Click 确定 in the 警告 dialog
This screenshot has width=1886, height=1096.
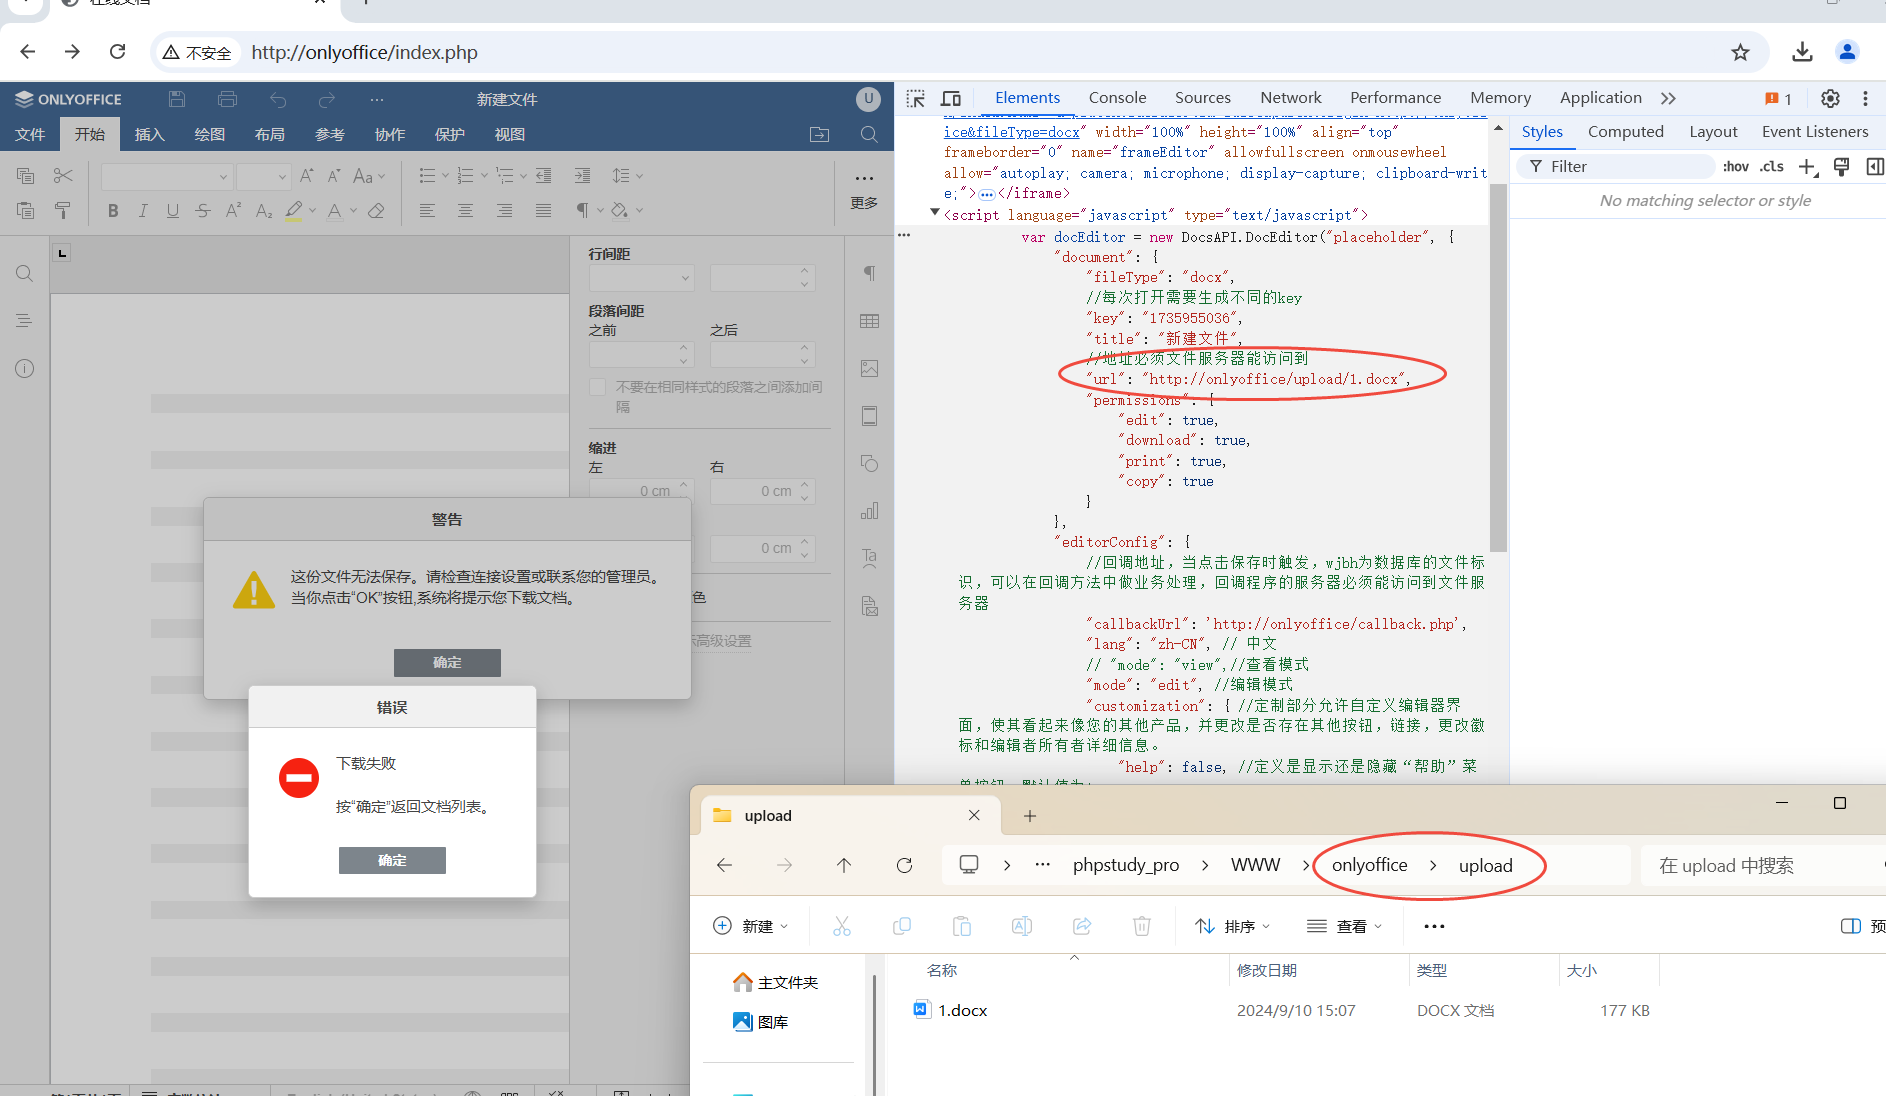[447, 662]
